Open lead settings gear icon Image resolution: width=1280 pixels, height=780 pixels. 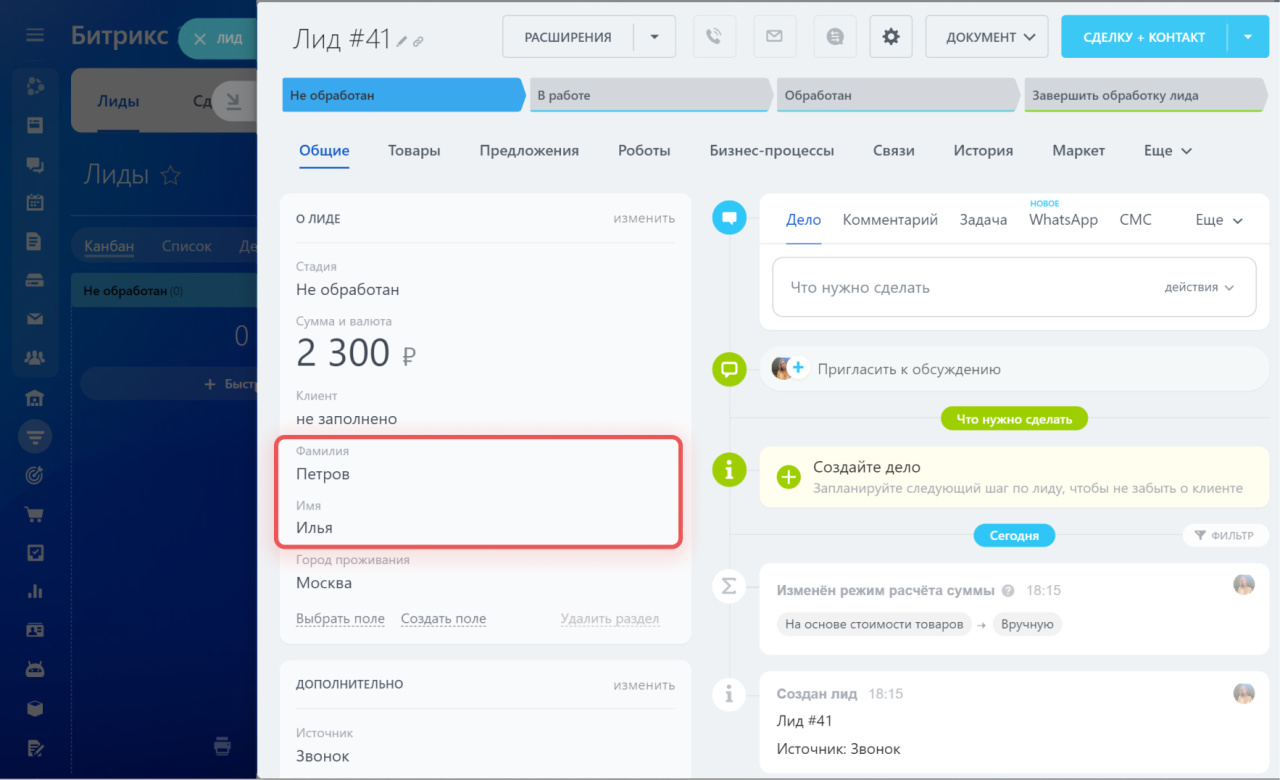click(x=890, y=37)
